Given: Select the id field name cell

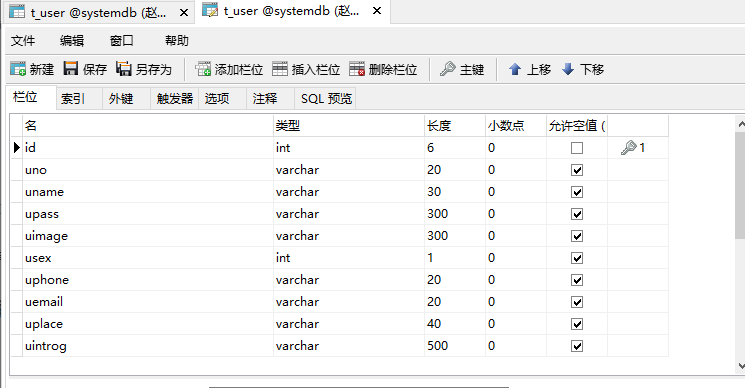Looking at the screenshot, I should coord(148,148).
